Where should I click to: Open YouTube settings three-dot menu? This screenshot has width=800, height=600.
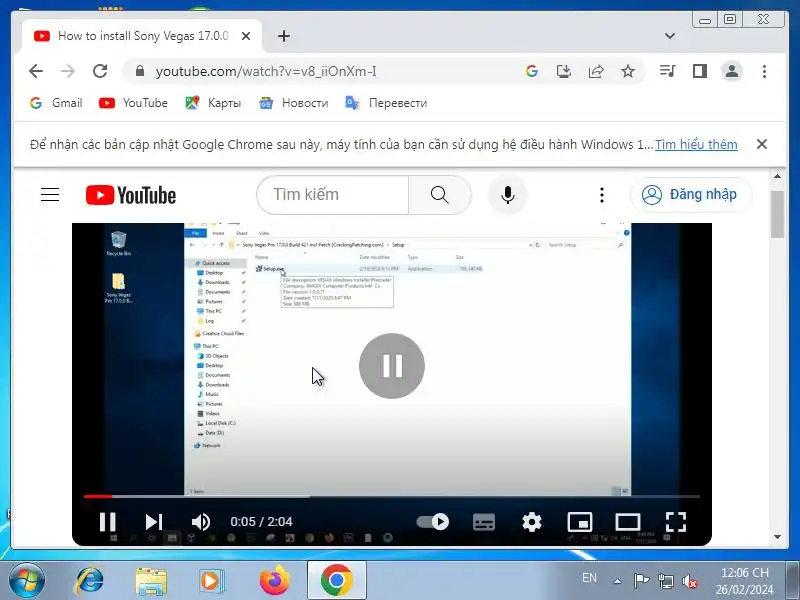click(602, 195)
